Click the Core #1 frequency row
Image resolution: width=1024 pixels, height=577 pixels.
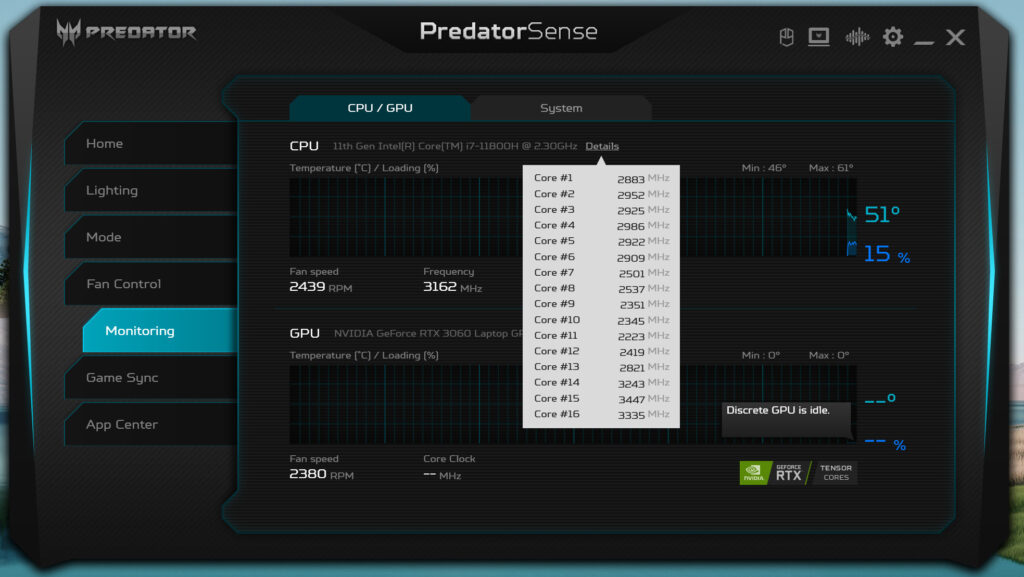coord(601,178)
